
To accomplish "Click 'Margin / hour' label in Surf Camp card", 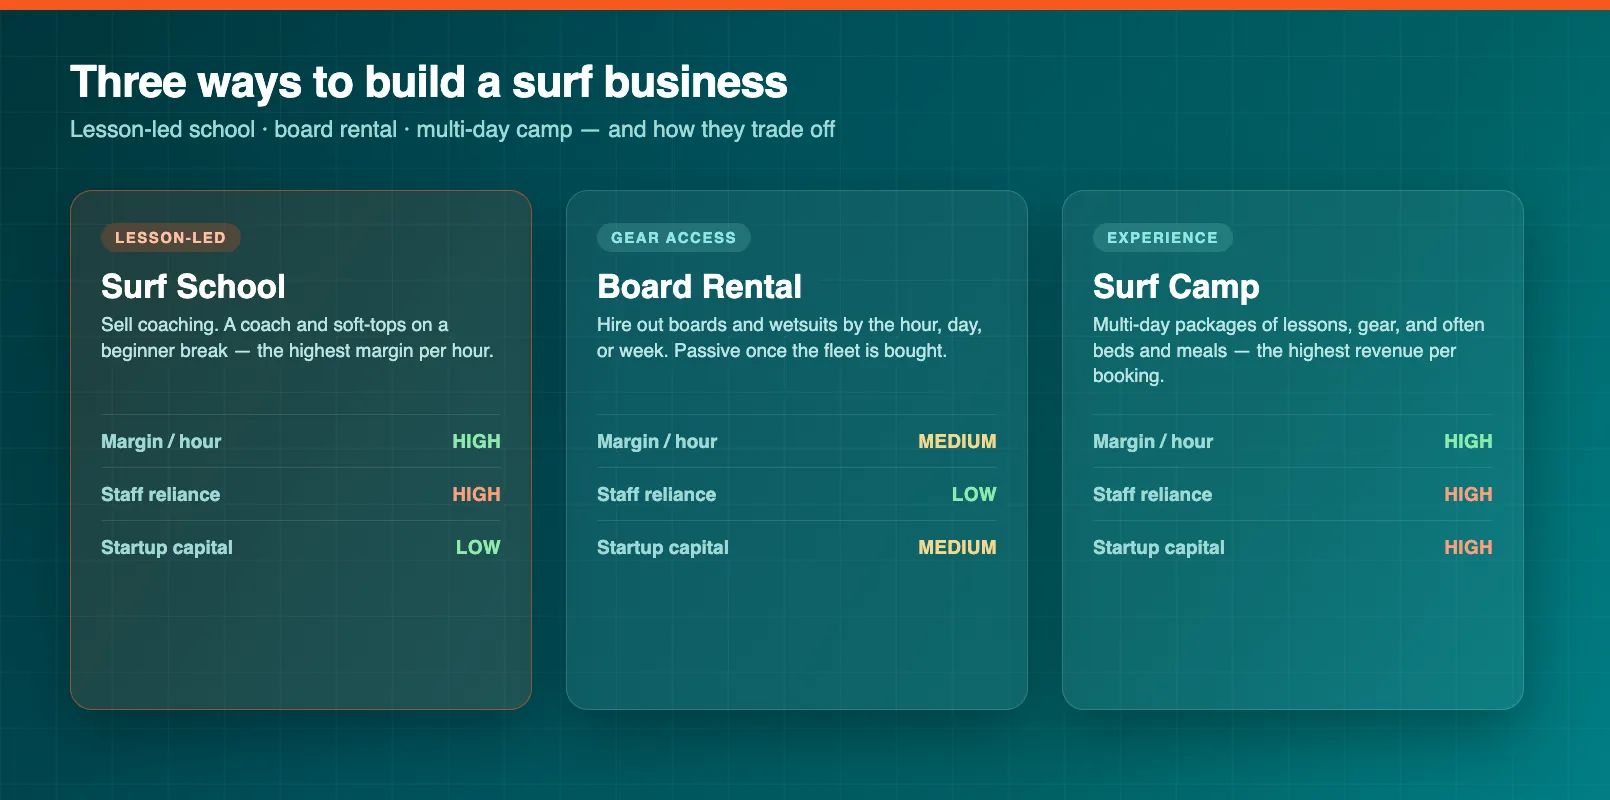I will pyautogui.click(x=1153, y=442).
